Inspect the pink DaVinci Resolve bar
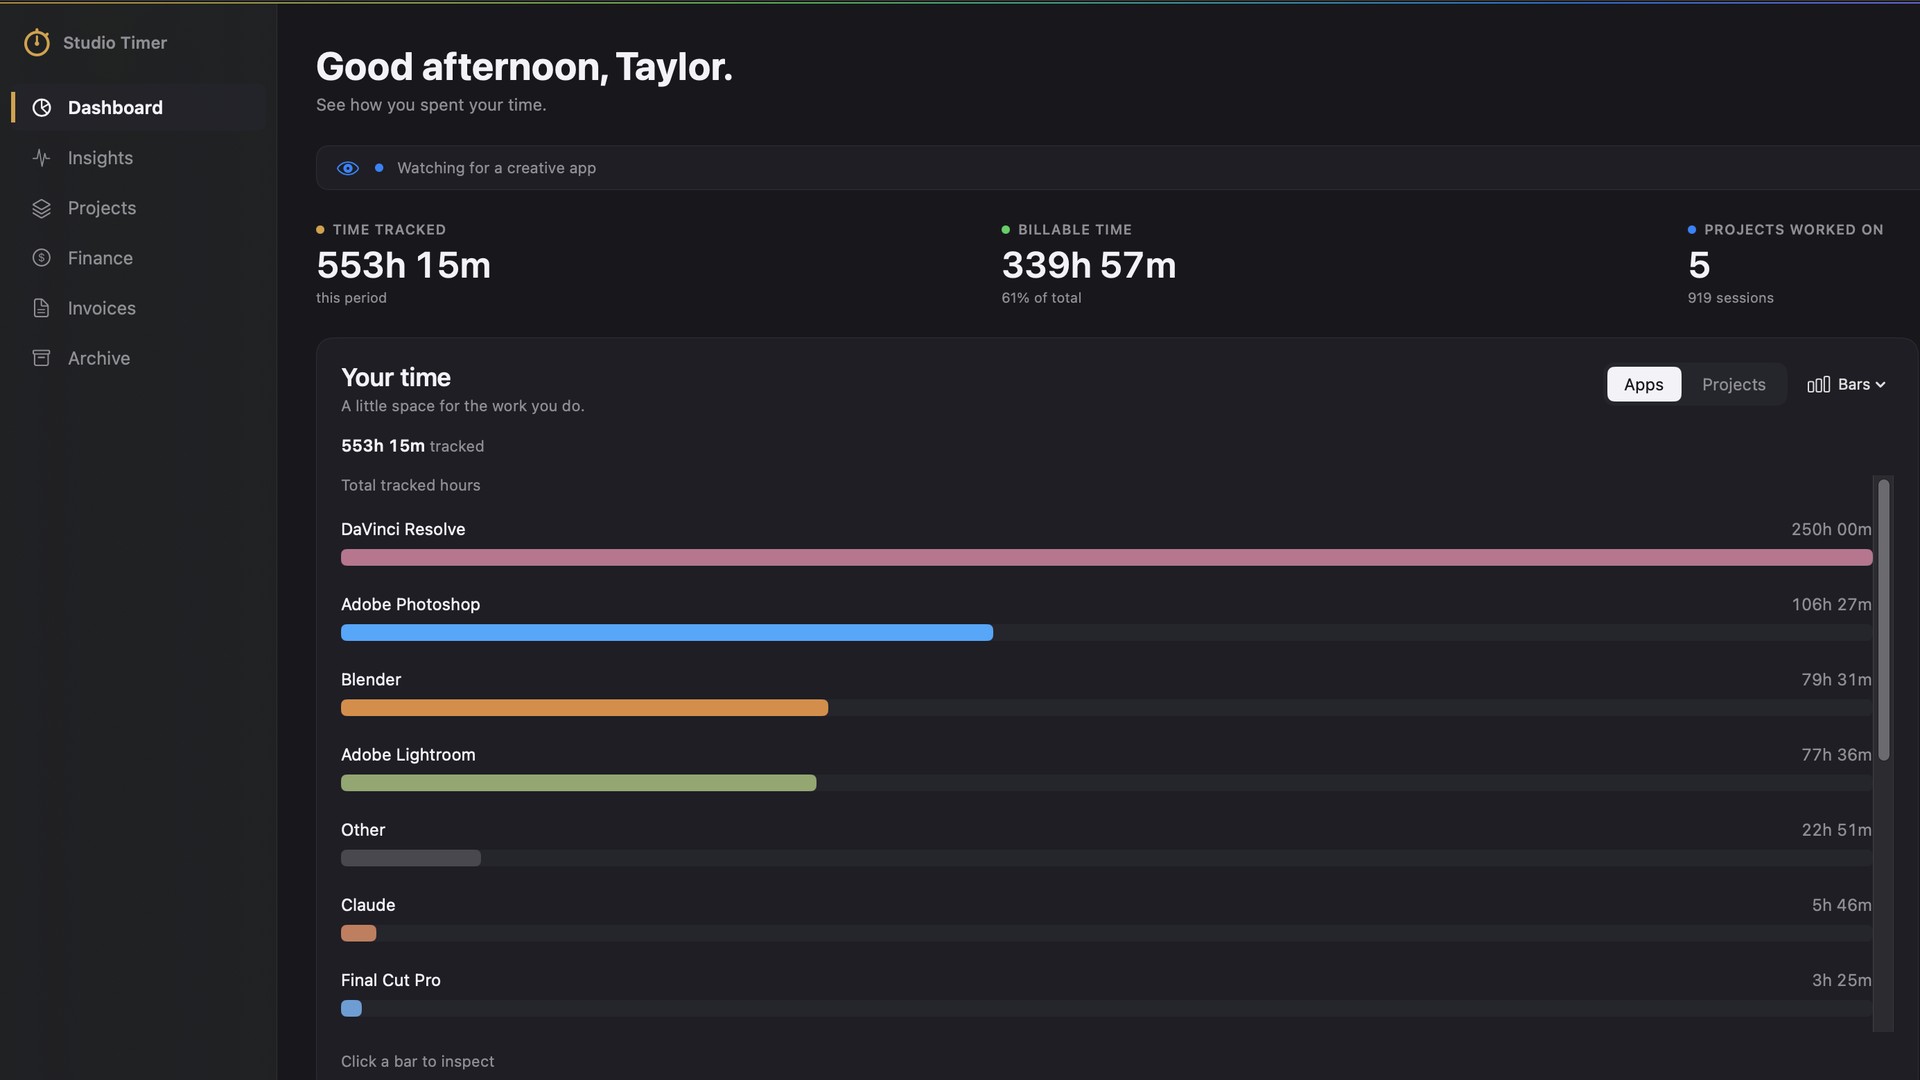 click(x=1106, y=558)
